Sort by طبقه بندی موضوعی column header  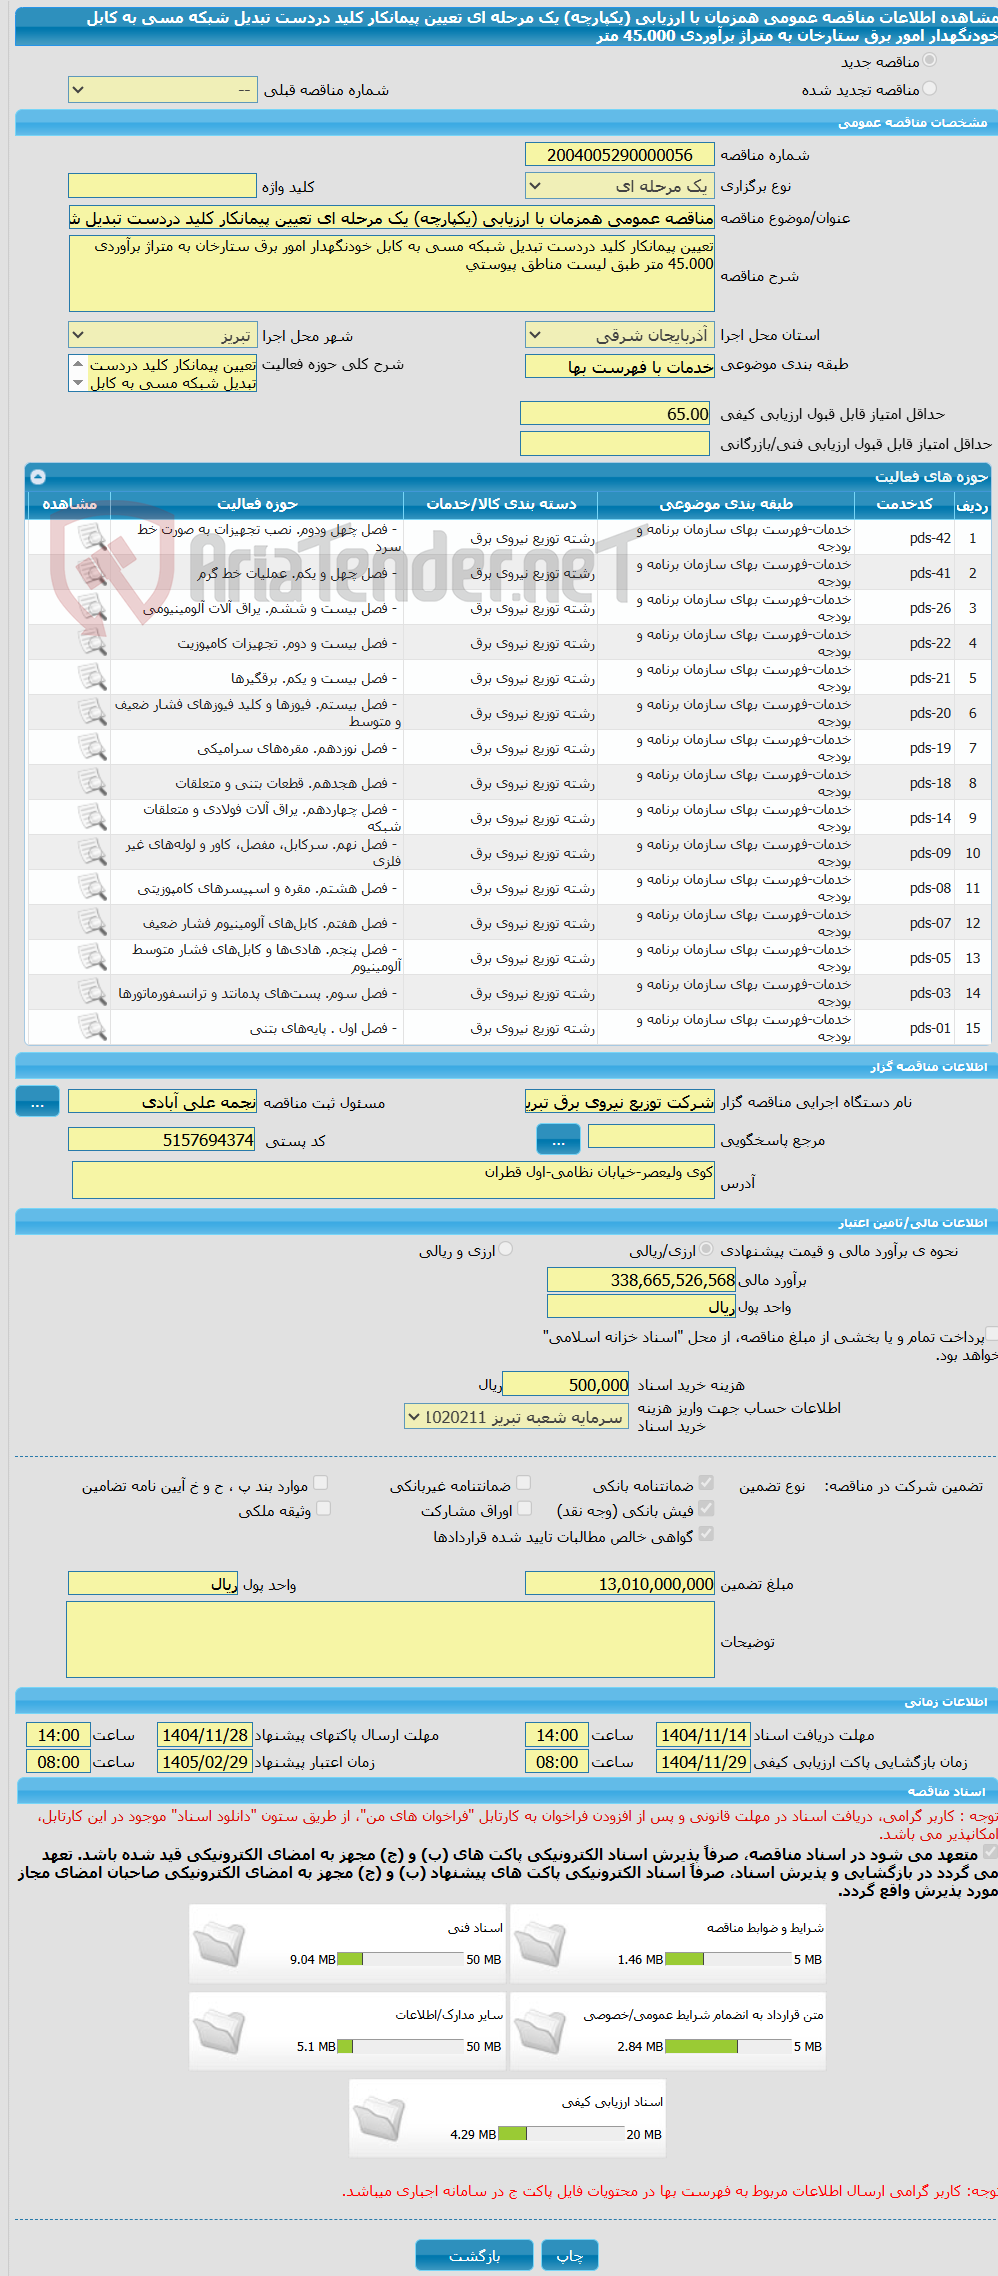point(726,504)
